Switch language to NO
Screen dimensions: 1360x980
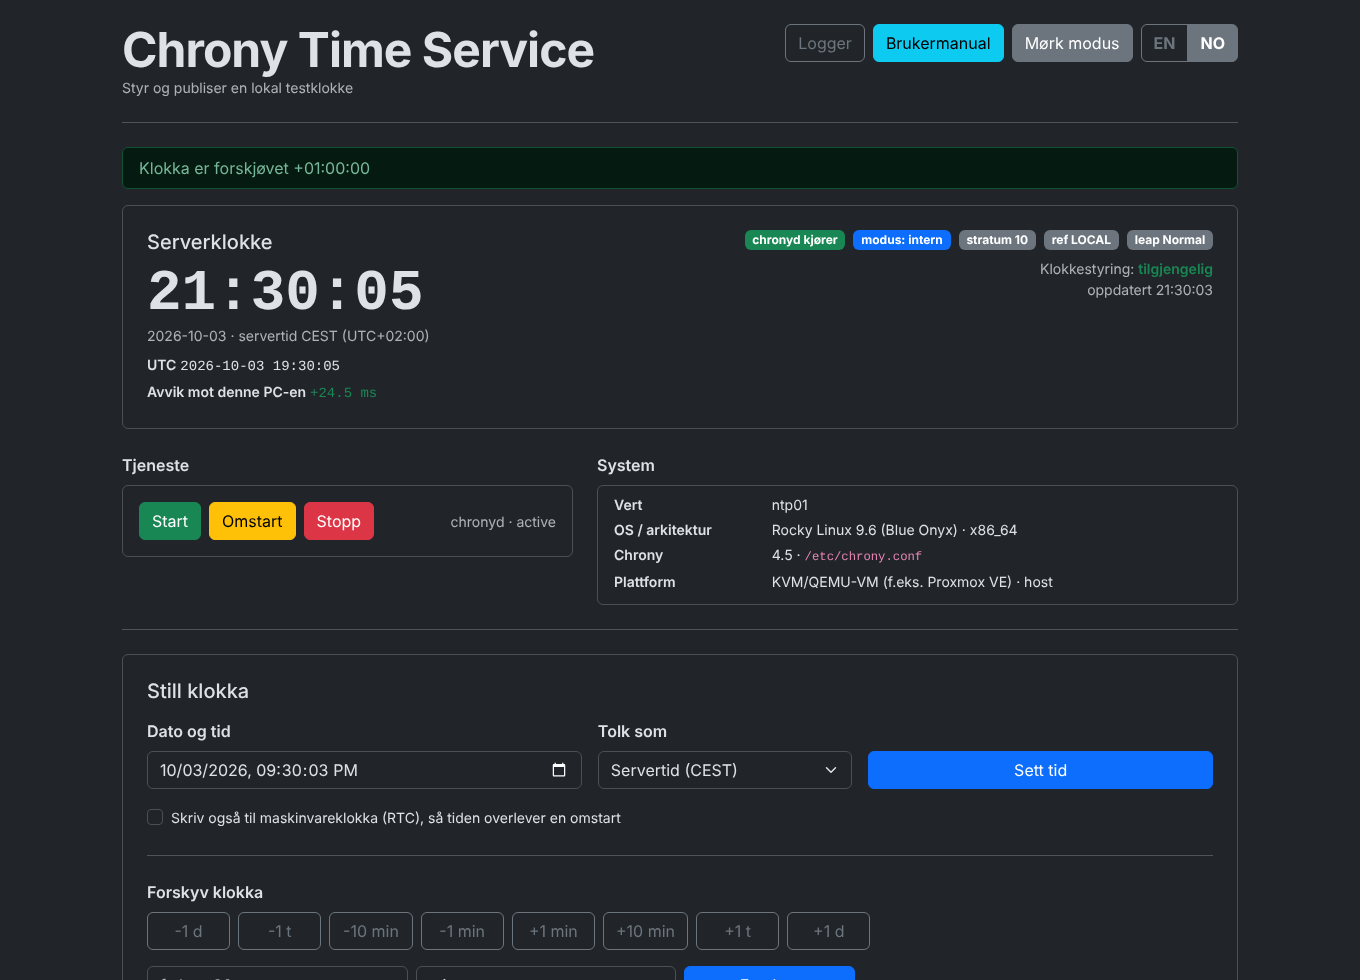point(1212,43)
